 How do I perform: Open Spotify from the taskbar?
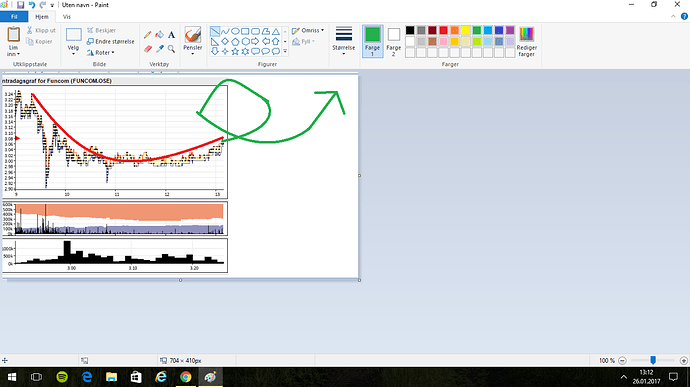(62, 377)
